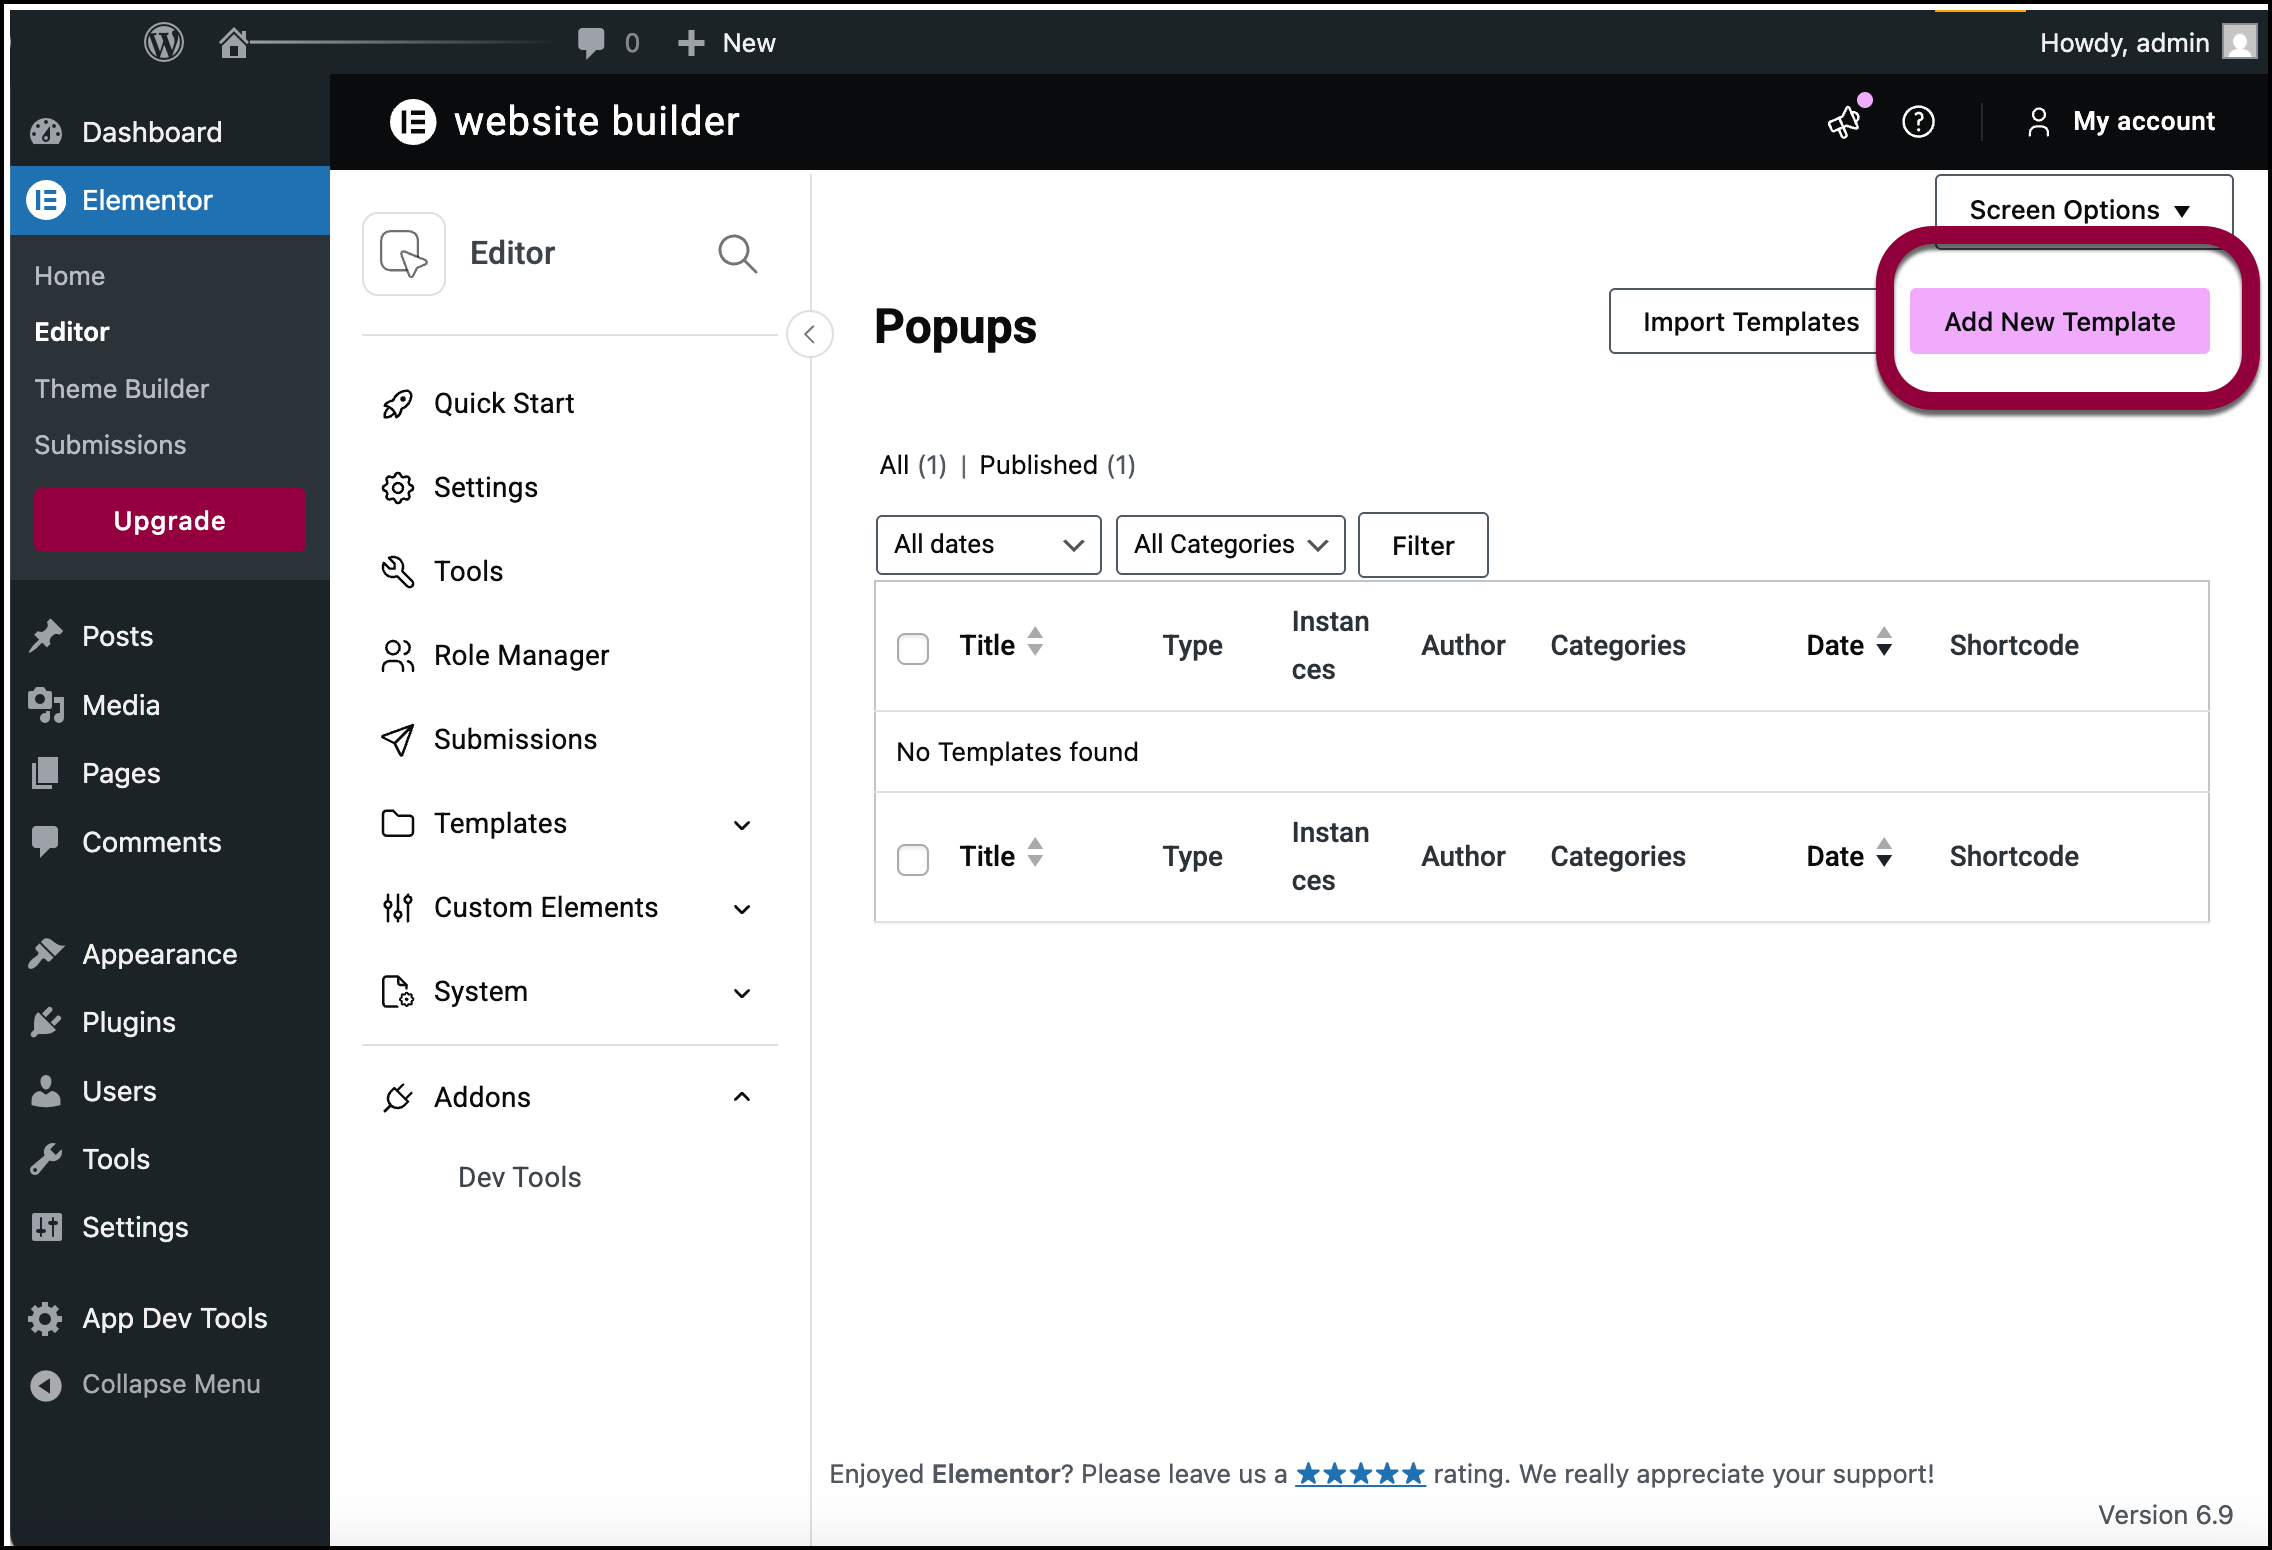
Task: Click the Add New Template button
Action: pos(2059,322)
